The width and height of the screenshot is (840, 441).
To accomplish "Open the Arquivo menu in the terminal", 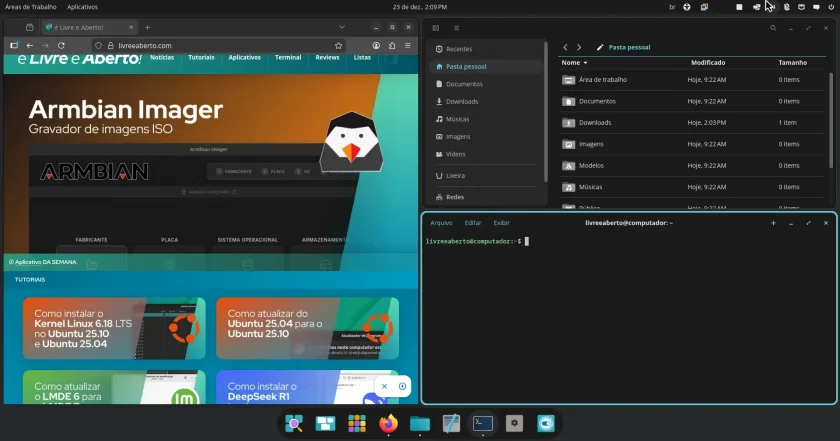I will (x=441, y=223).
